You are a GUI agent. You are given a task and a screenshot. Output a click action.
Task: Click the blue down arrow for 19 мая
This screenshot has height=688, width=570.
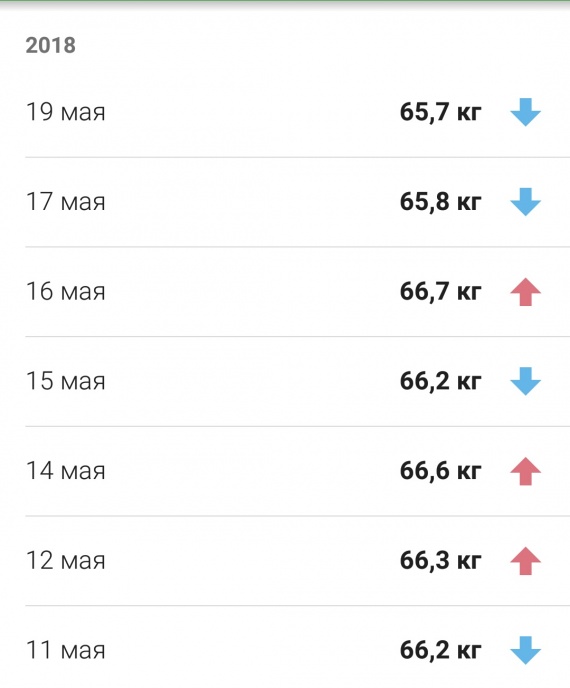click(x=525, y=112)
